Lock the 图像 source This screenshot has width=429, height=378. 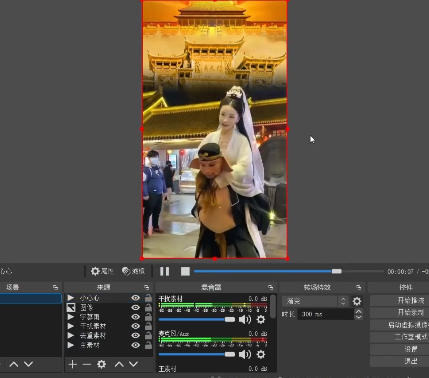[x=148, y=307]
